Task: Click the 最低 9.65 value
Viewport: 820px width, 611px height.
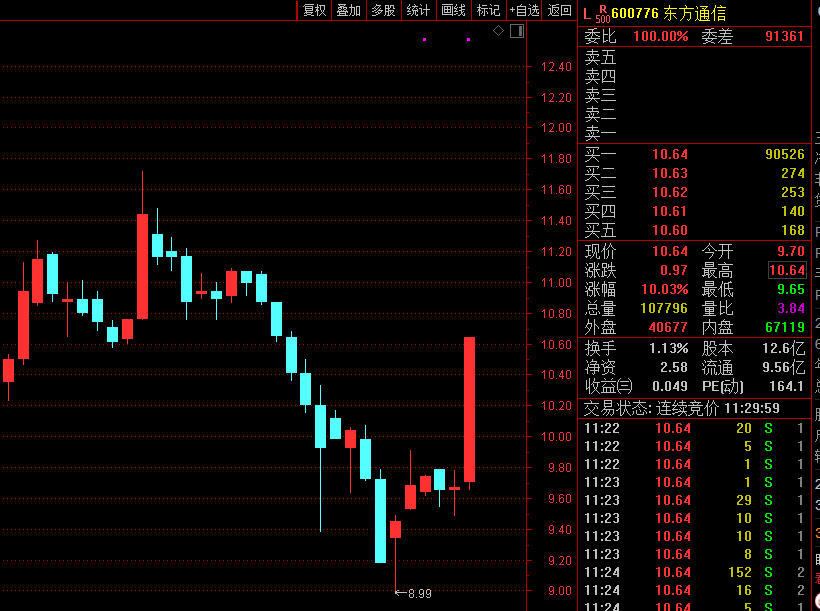Action: (791, 289)
